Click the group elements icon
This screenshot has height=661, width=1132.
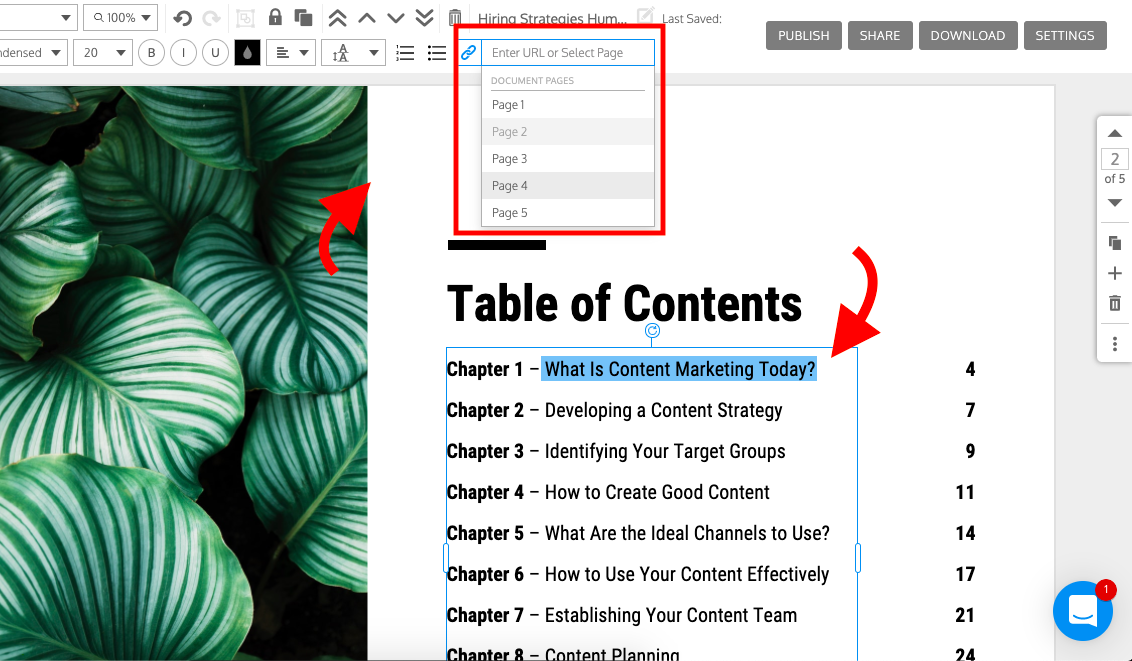click(x=245, y=18)
